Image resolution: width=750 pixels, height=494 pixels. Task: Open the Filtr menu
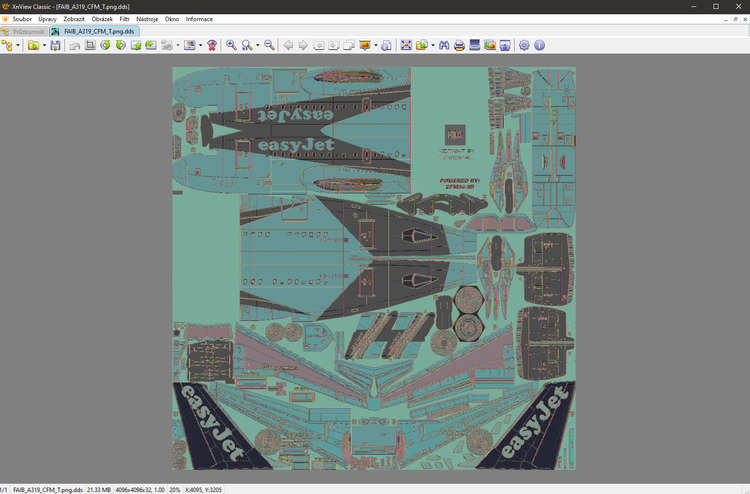coord(124,19)
